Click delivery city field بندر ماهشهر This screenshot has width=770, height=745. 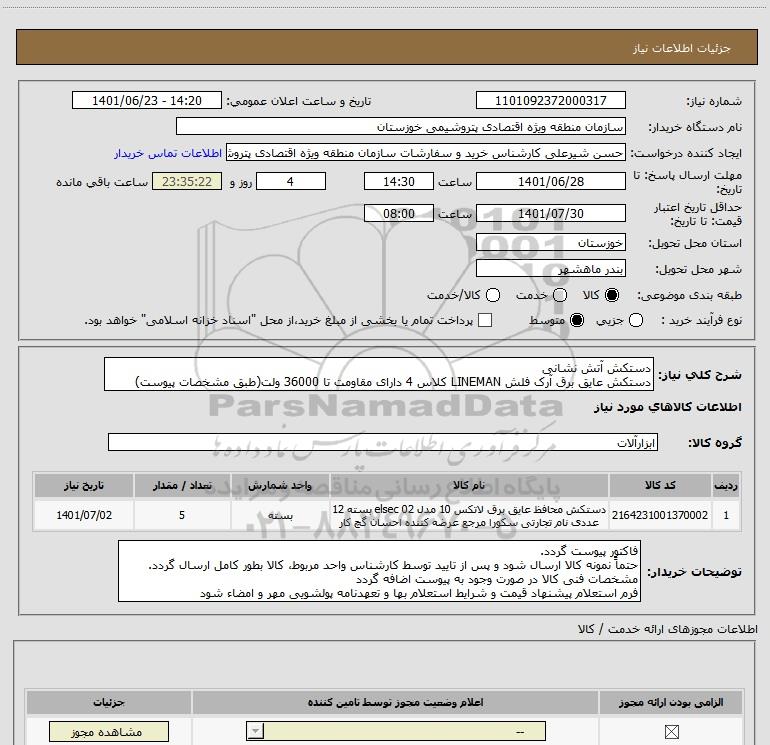coord(550,269)
